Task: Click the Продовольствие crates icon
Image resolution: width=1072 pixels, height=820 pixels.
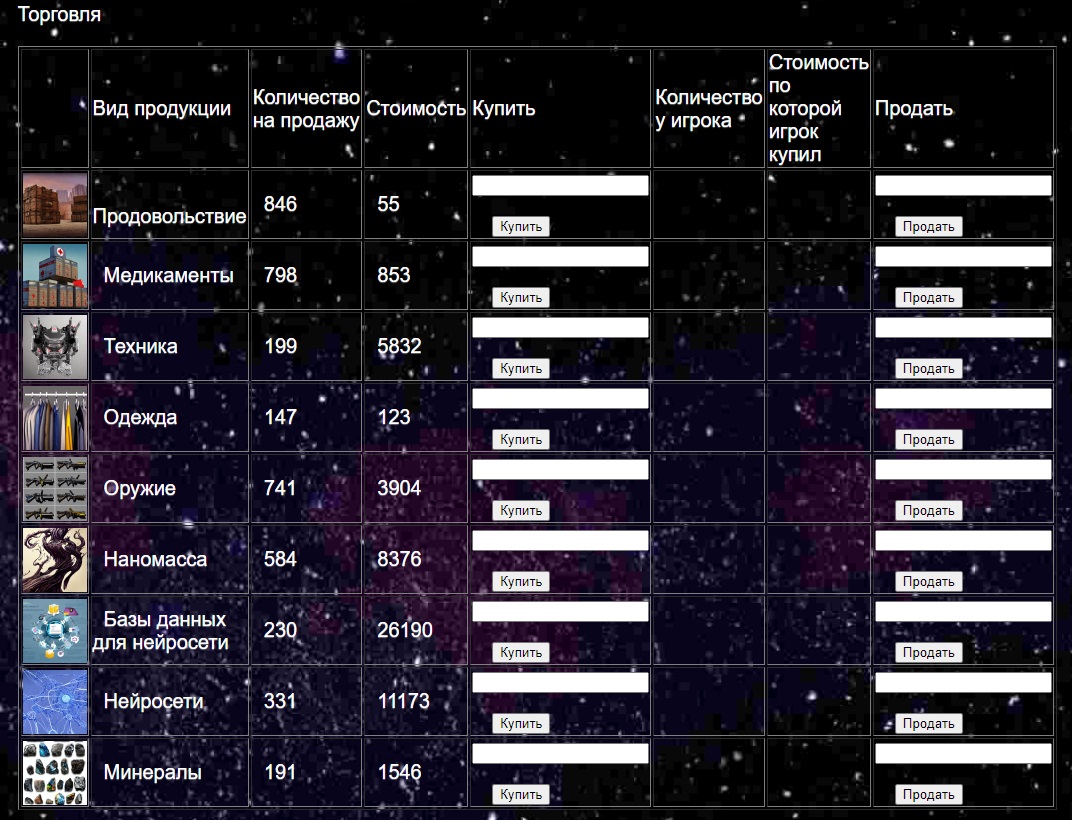Action: [x=55, y=205]
